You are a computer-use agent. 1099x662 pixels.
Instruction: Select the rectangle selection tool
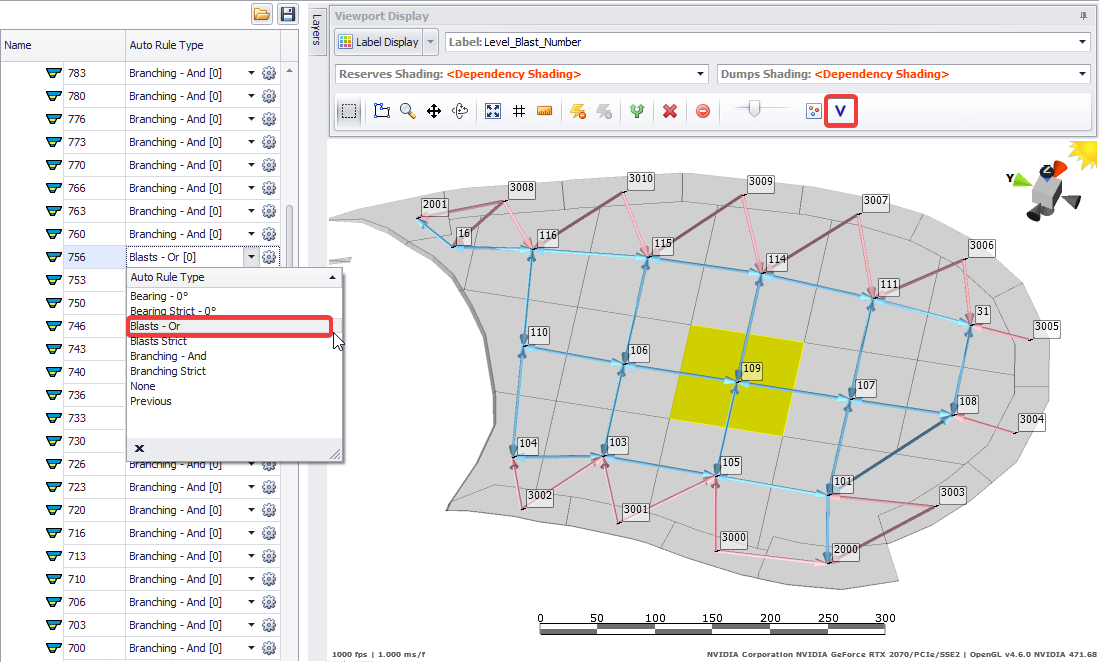pos(349,111)
